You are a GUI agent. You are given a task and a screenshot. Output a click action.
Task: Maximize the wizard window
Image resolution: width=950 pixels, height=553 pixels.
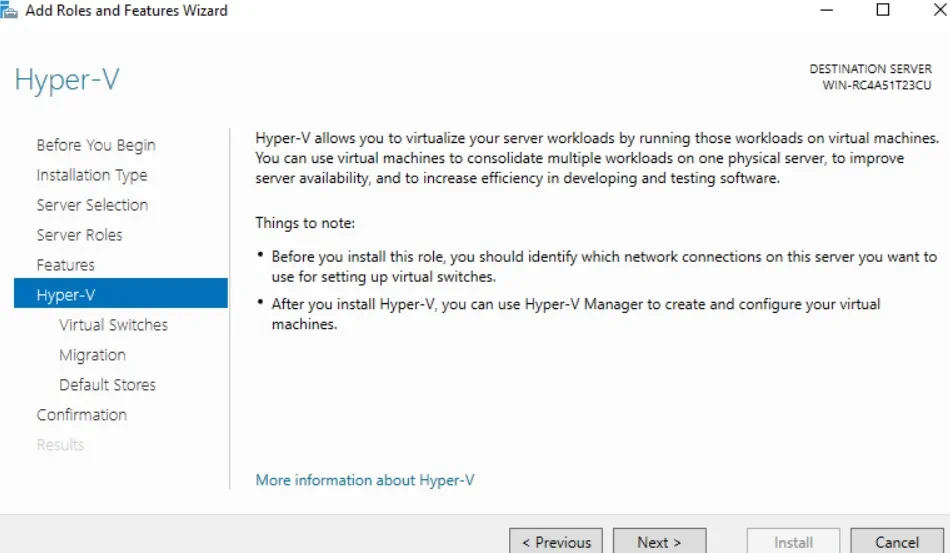pos(883,10)
